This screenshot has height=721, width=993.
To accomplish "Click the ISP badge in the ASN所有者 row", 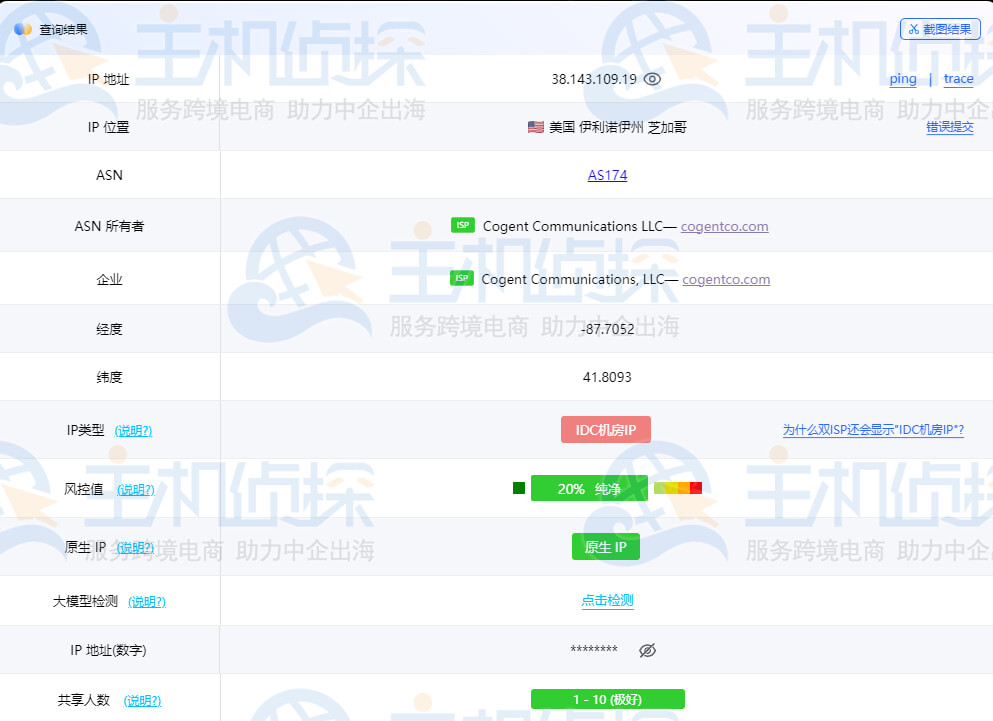I will [x=463, y=225].
